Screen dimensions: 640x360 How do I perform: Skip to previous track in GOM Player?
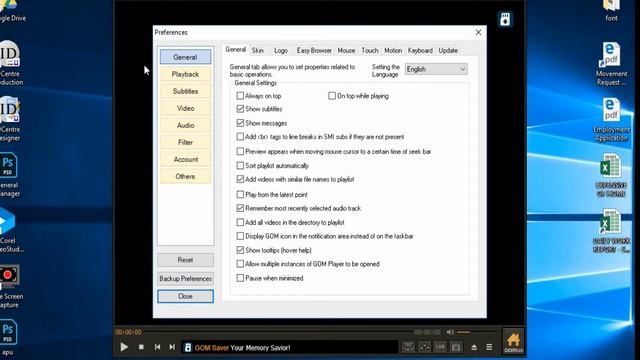click(157, 347)
